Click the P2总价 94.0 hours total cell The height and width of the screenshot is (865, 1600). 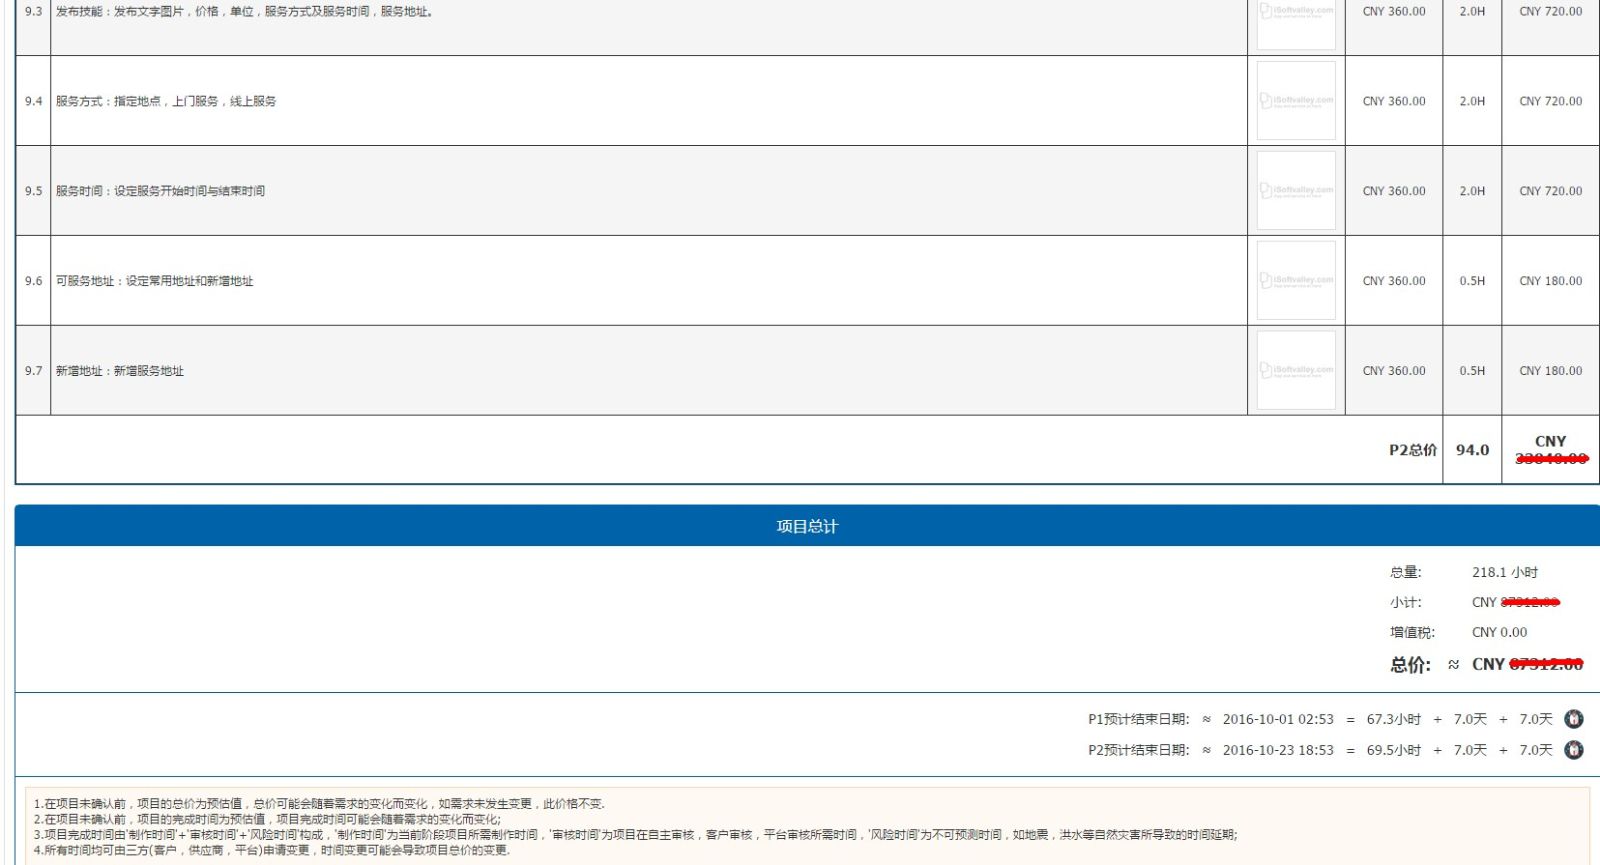1472,450
